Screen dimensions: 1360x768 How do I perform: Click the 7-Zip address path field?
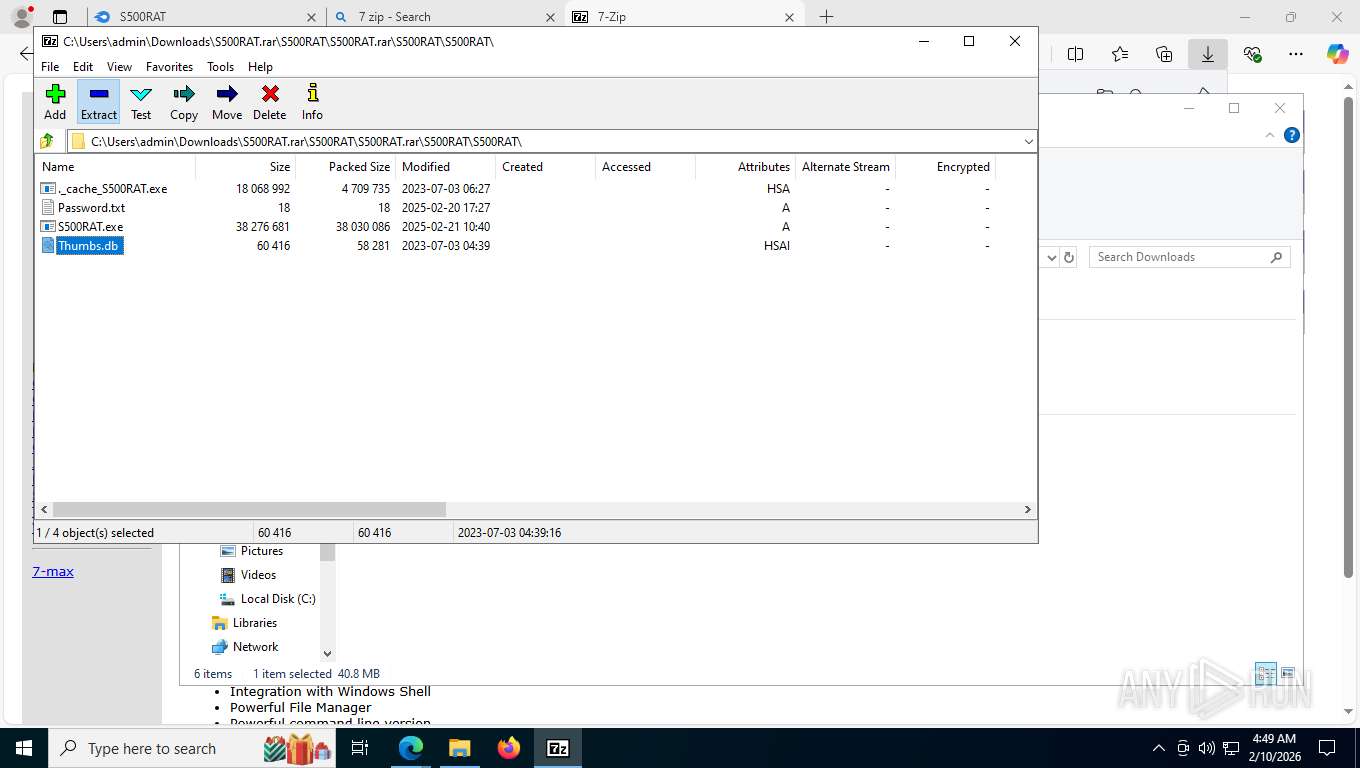(x=545, y=141)
